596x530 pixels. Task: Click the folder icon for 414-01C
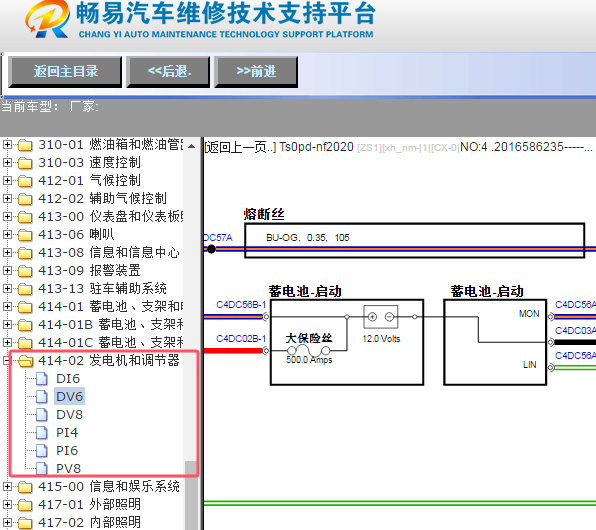click(x=25, y=343)
